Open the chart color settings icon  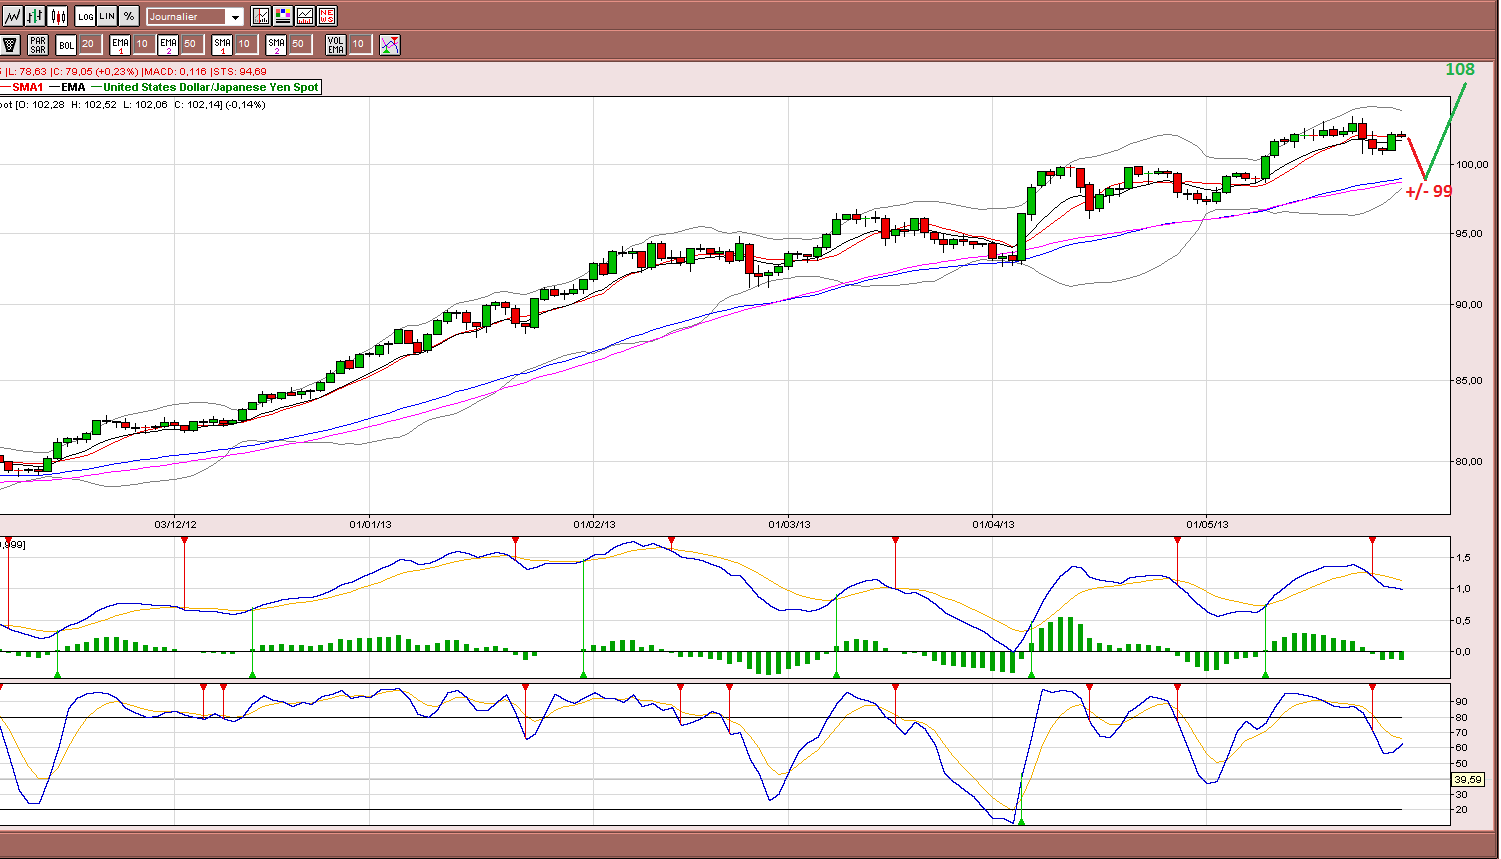[x=283, y=16]
